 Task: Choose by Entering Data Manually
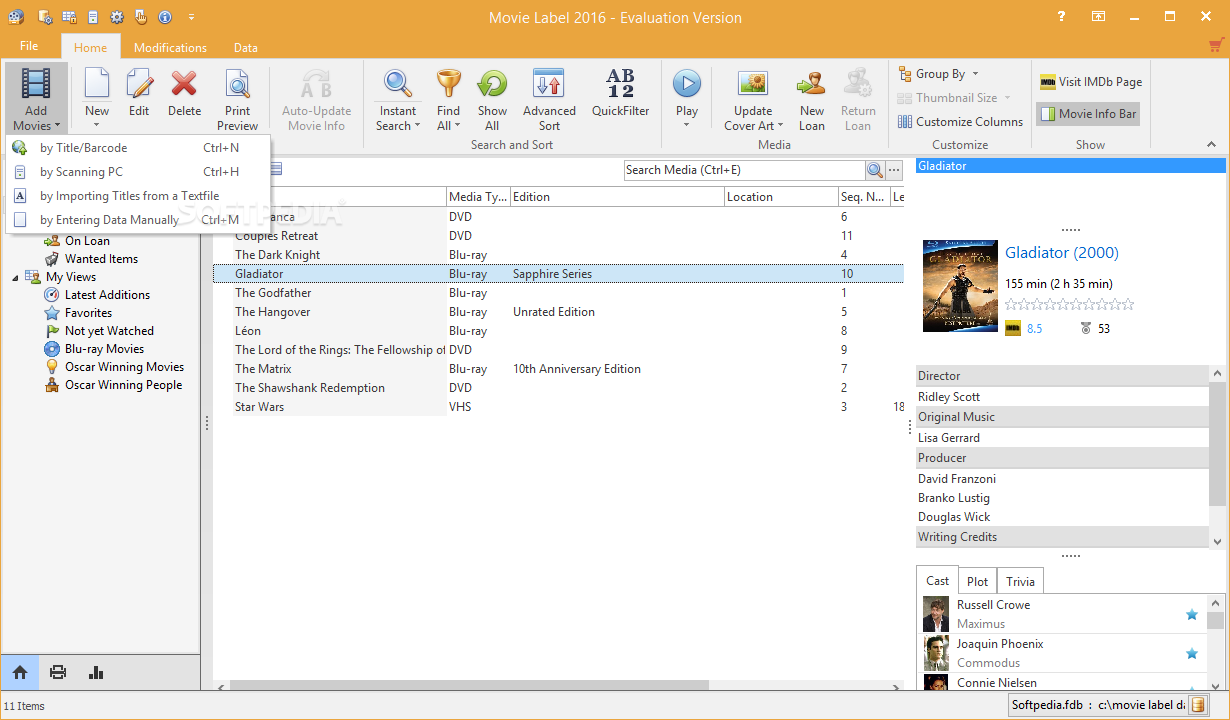pyautogui.click(x=138, y=219)
